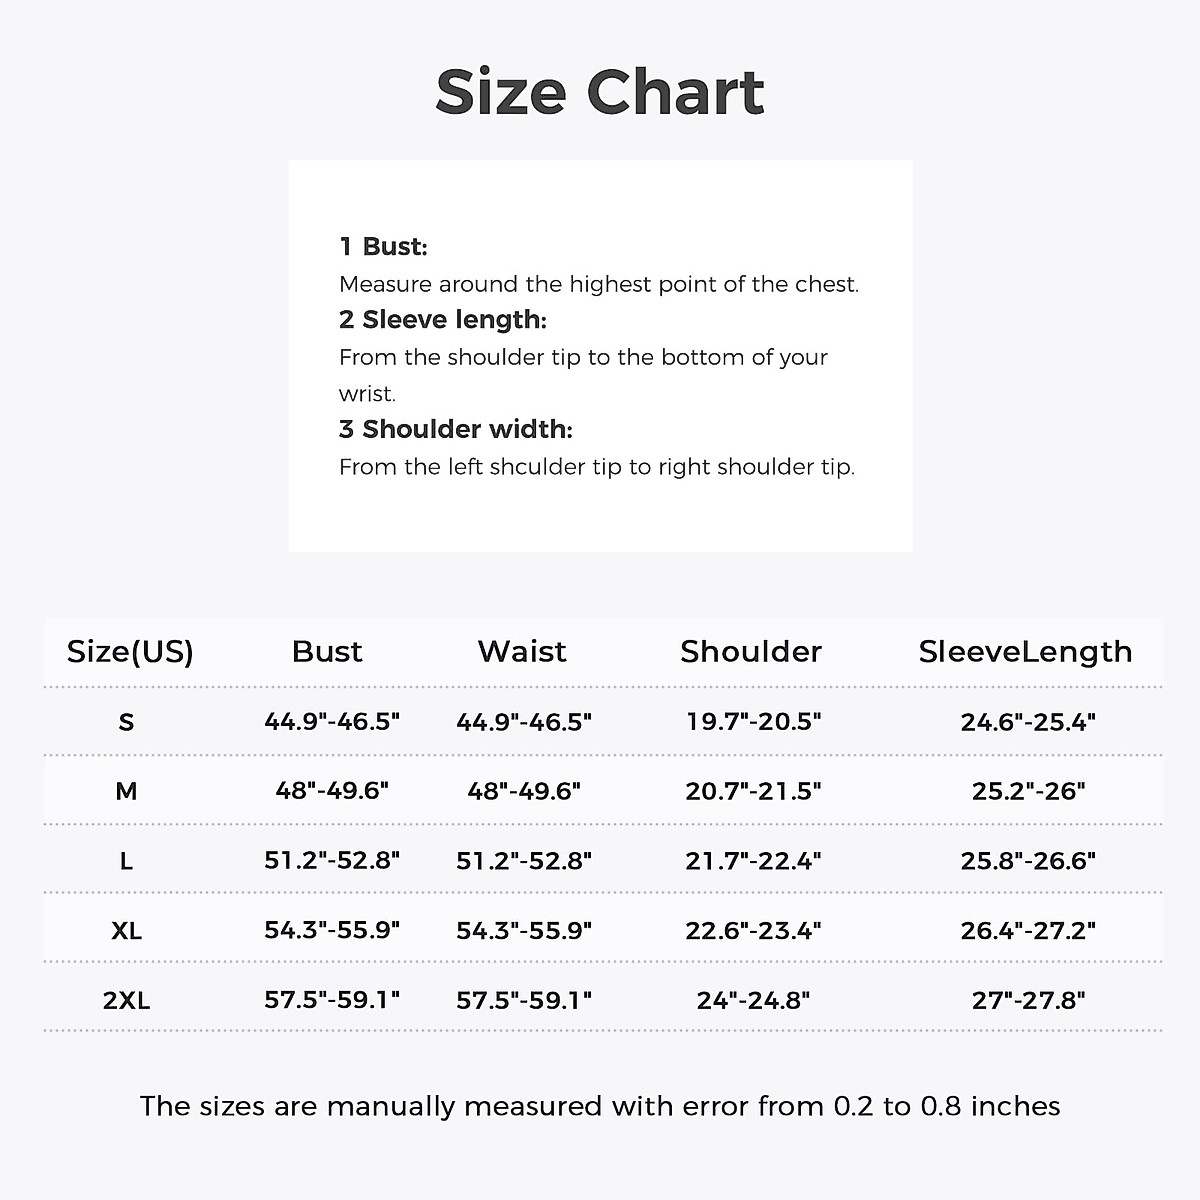Click the M shoulder value 20.7"-21.5"
The width and height of the screenshot is (1200, 1200).
pyautogui.click(x=753, y=792)
